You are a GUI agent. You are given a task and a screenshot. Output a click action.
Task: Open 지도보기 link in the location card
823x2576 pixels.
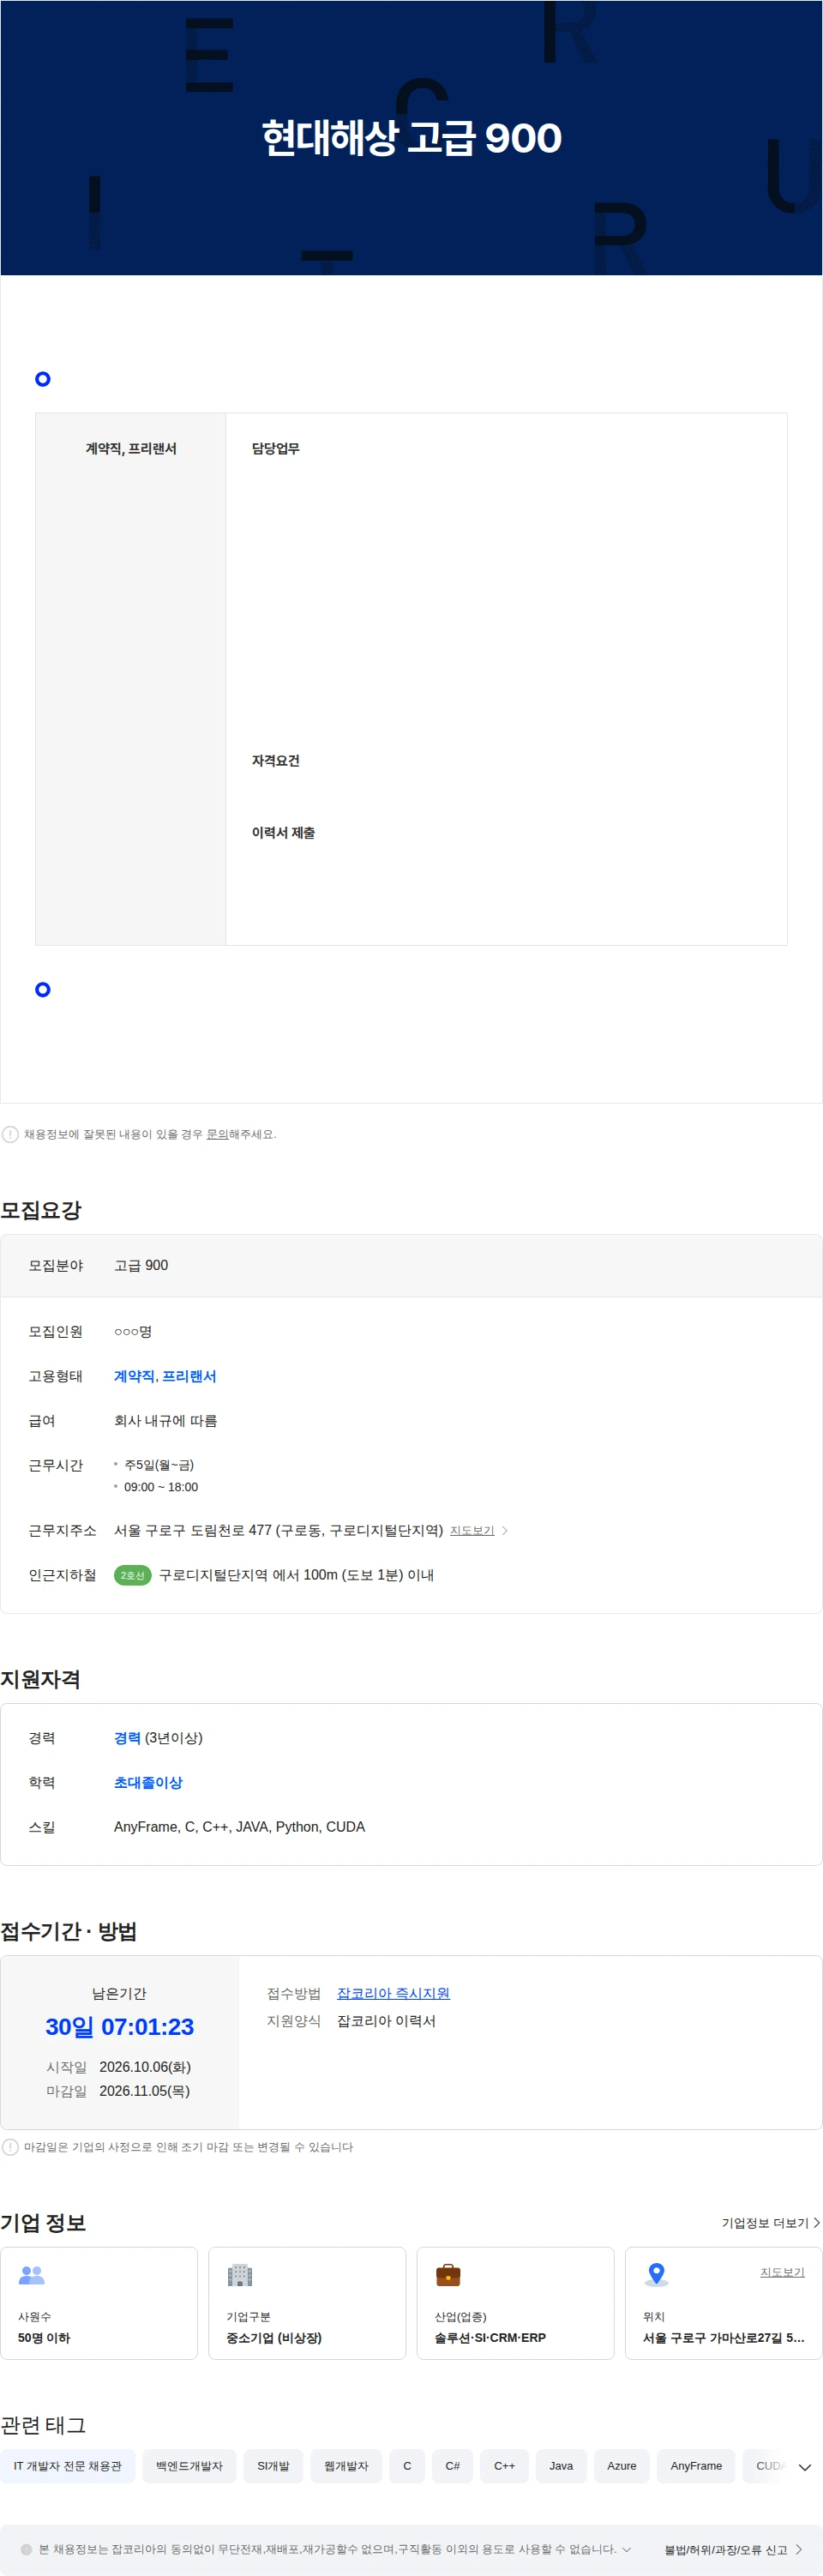[x=782, y=2272]
